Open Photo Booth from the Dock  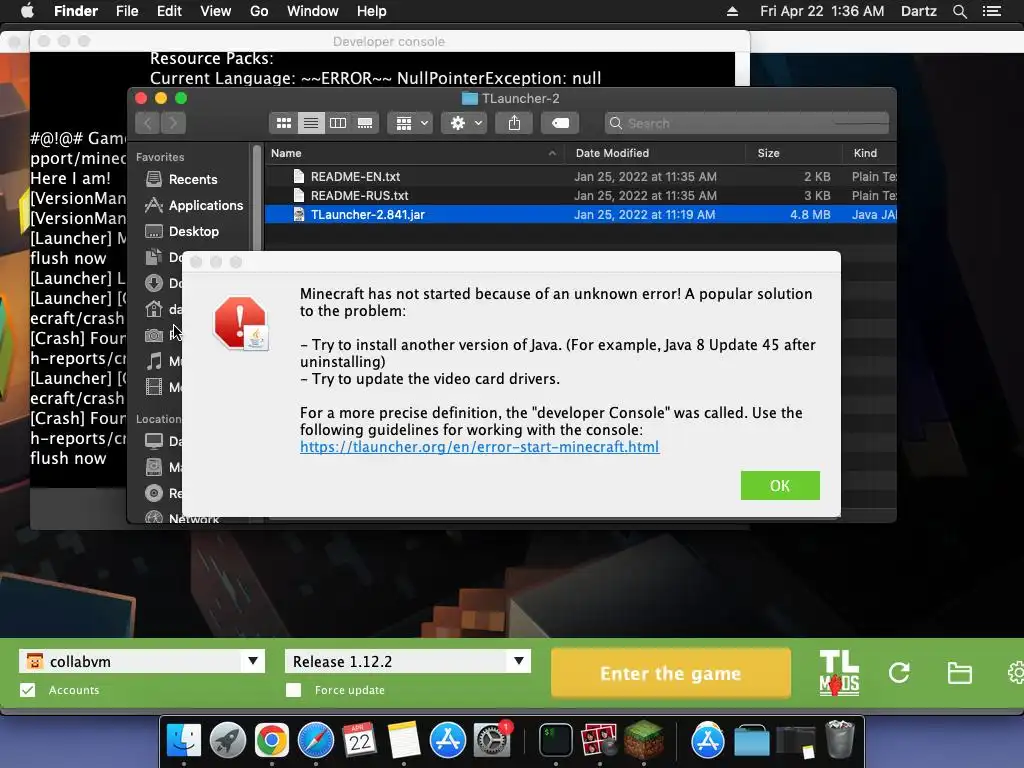[x=600, y=741]
